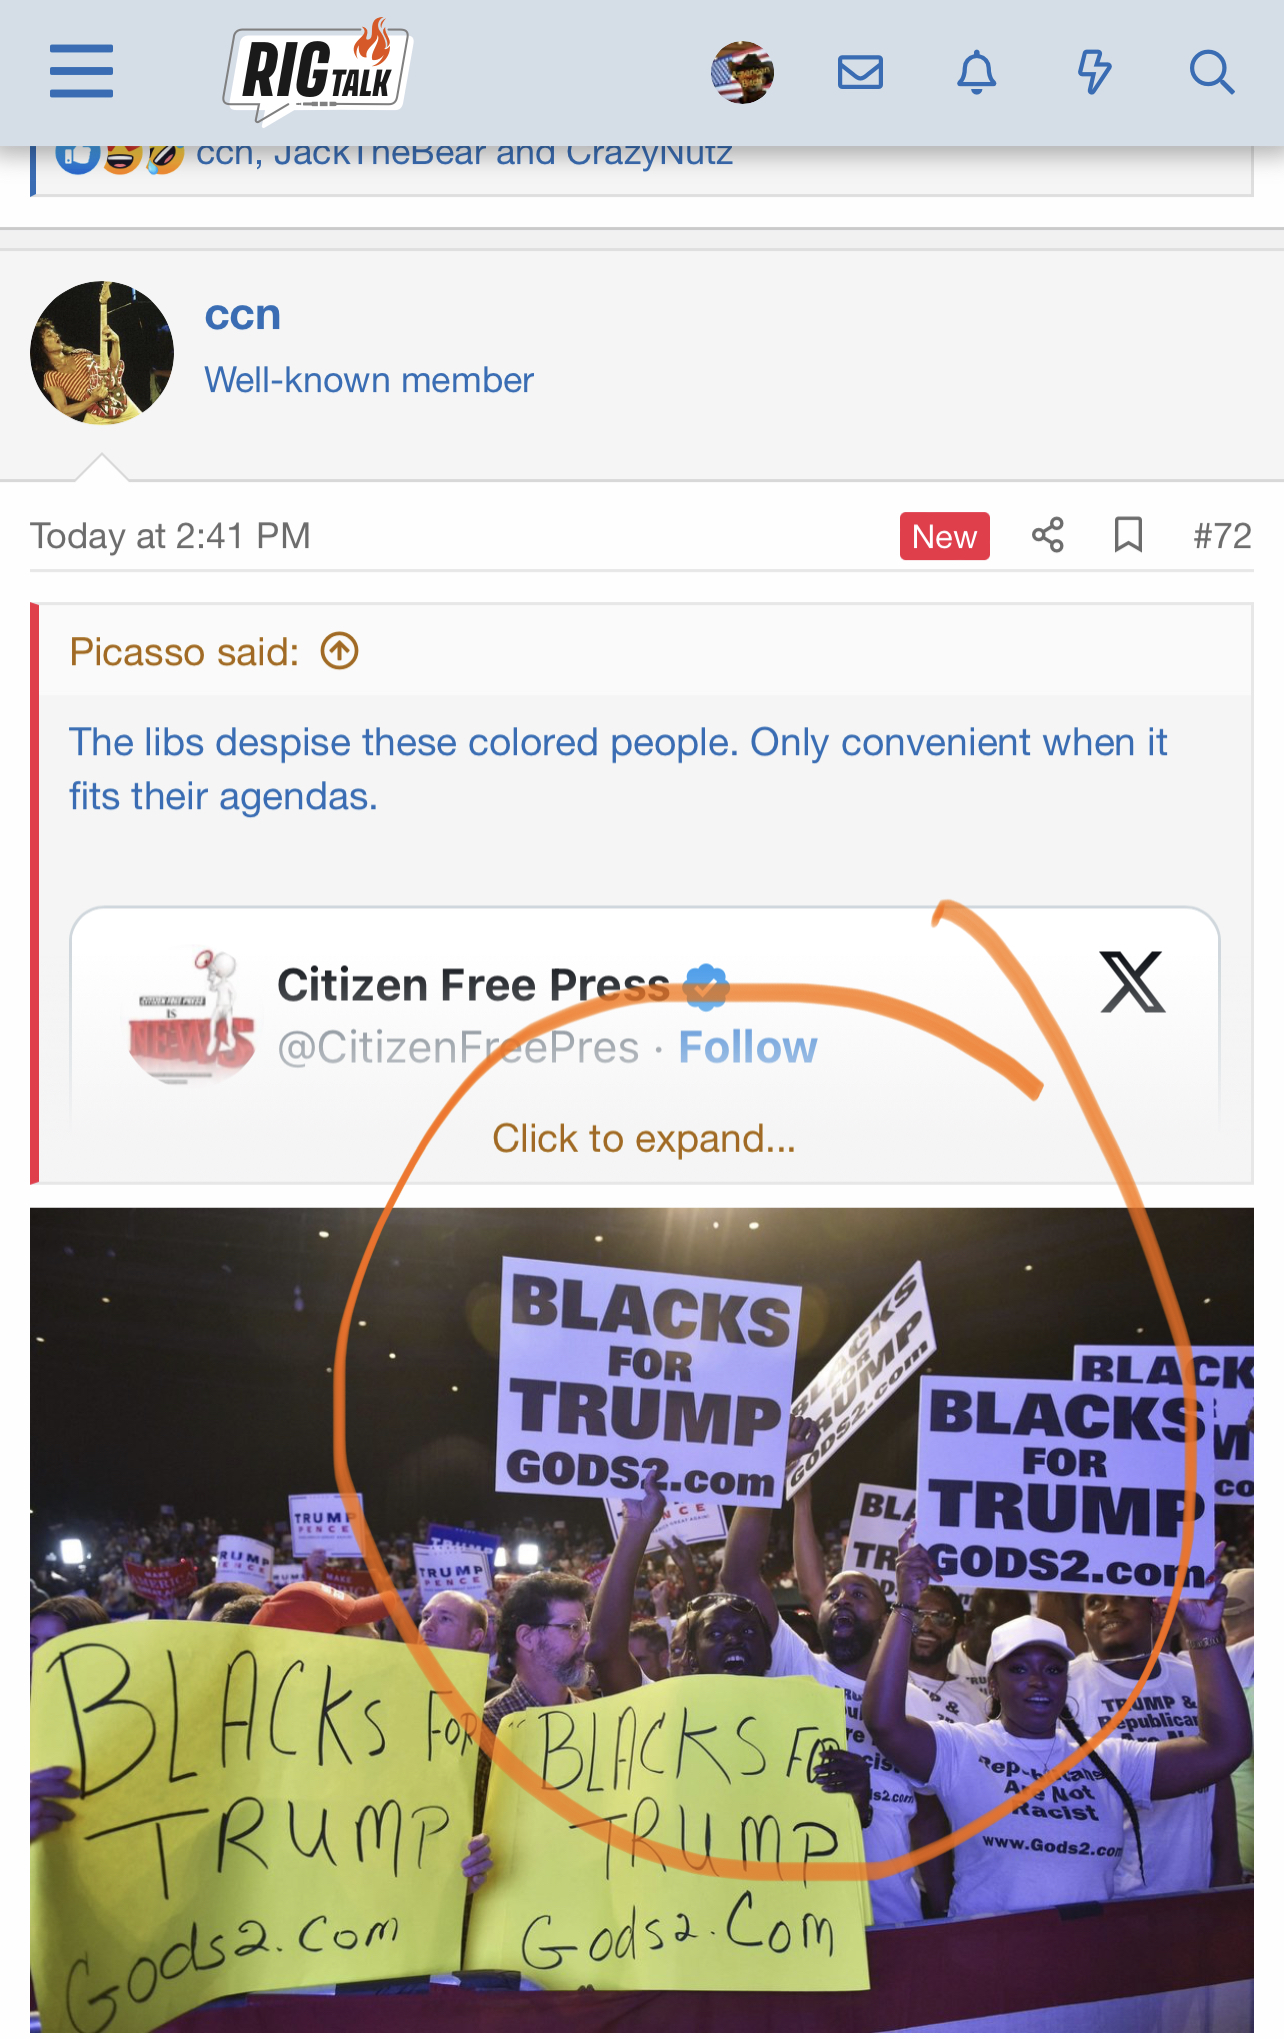The height and width of the screenshot is (2039, 1284).
Task: Open the conversations envelope icon
Action: tap(860, 72)
